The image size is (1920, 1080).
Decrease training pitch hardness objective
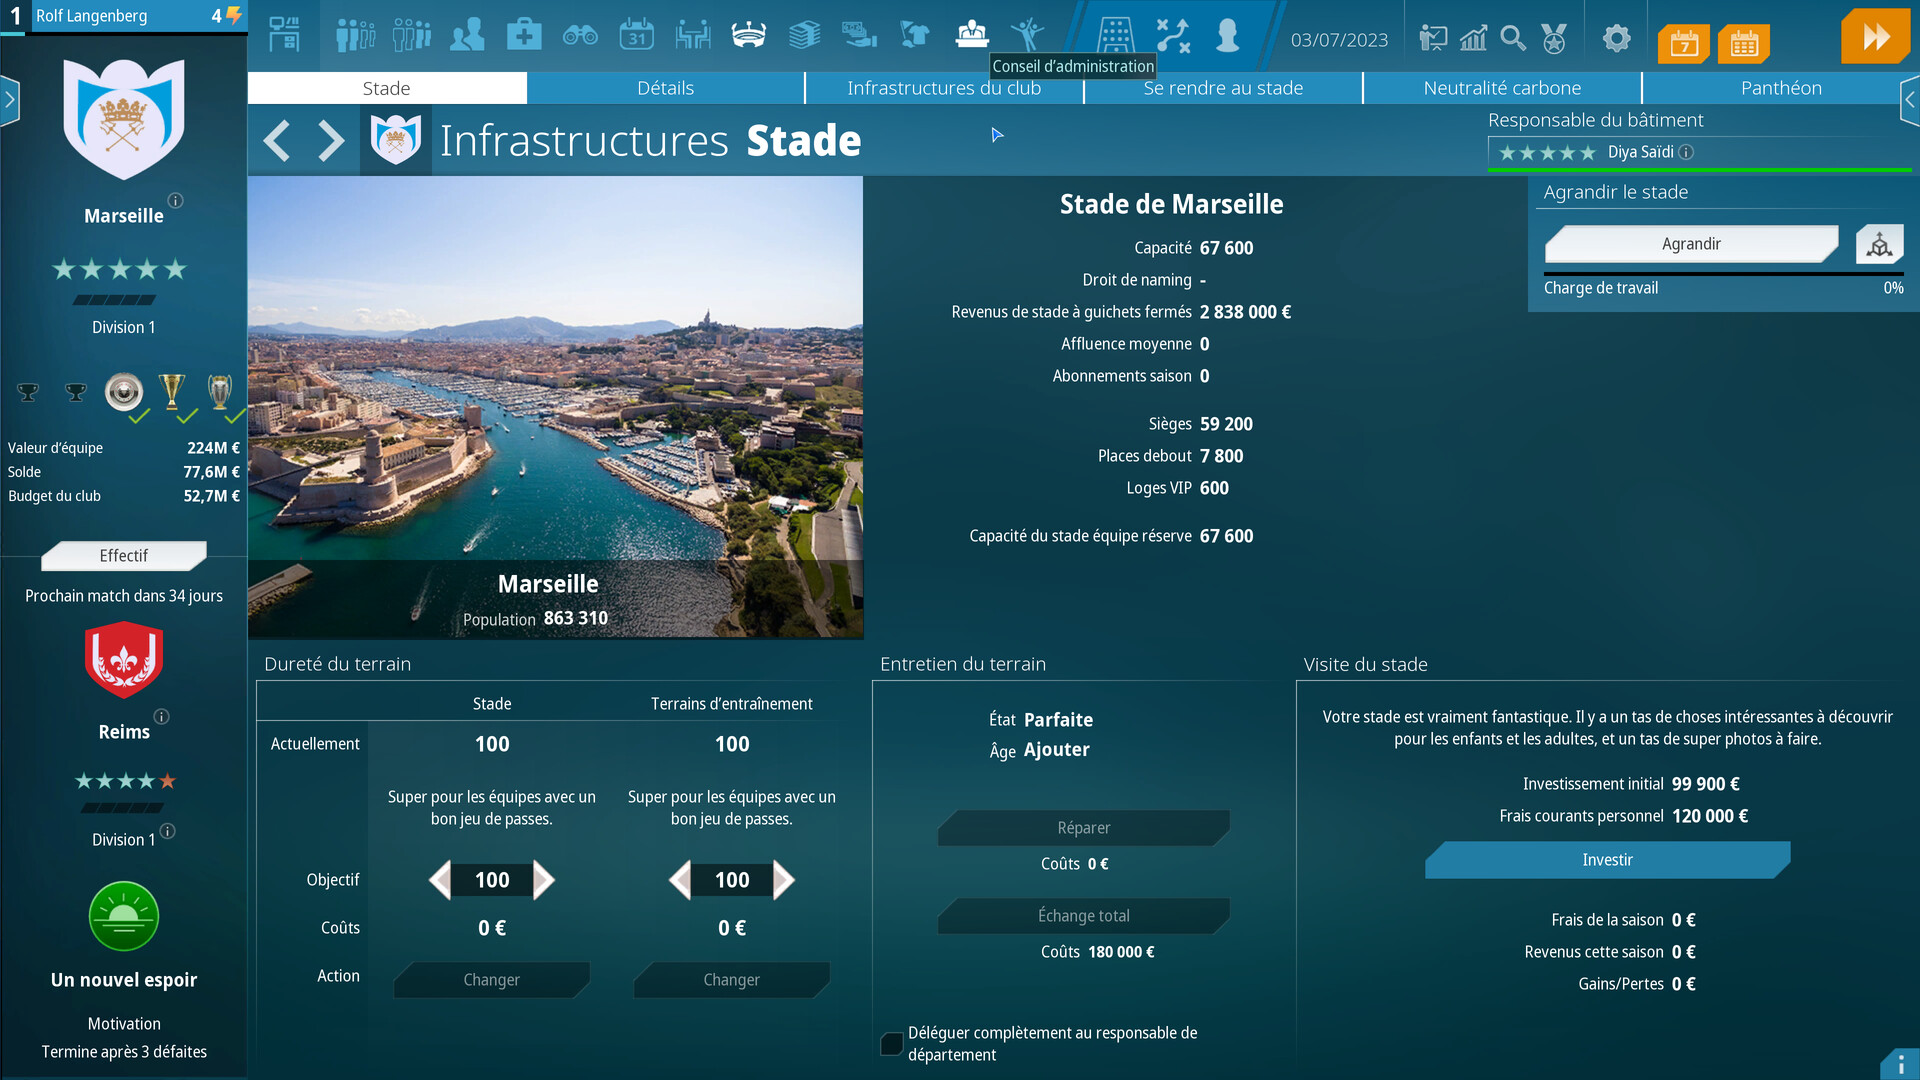(681, 880)
